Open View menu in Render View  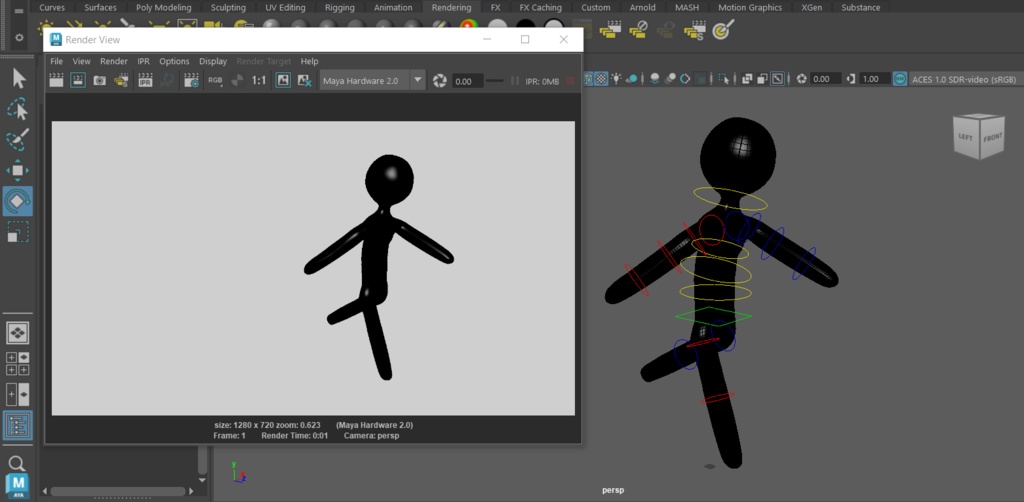82,61
